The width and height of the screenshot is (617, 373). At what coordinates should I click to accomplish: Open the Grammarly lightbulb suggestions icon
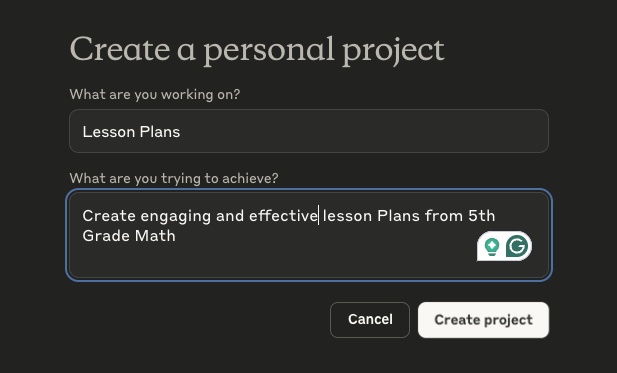pyautogui.click(x=491, y=247)
